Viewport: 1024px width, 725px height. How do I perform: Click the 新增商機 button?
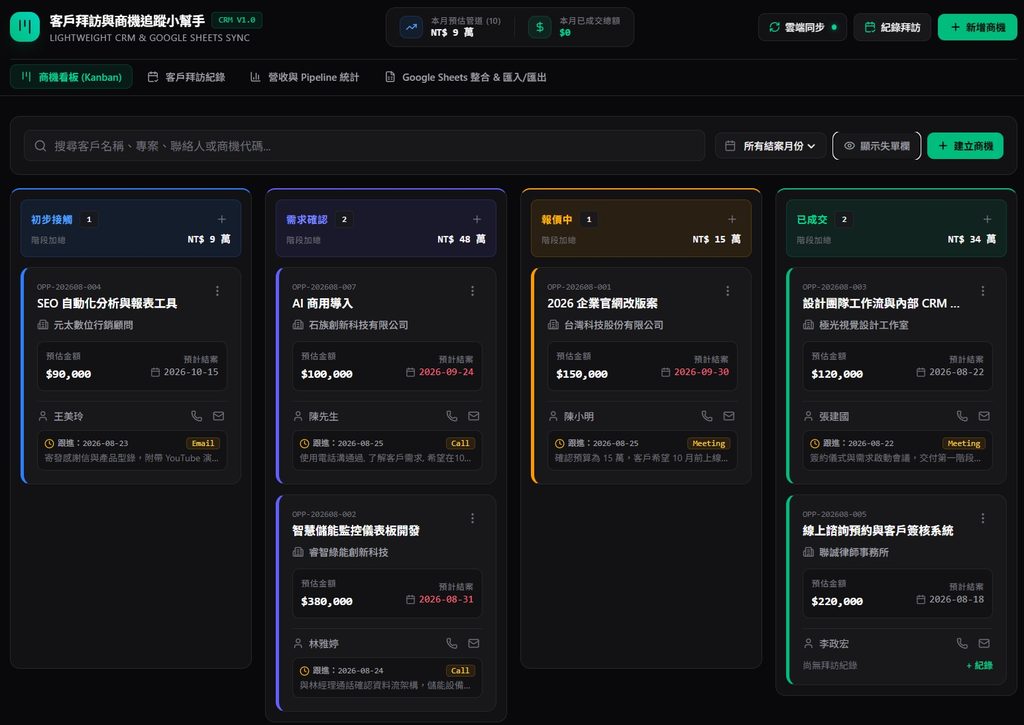(x=978, y=27)
